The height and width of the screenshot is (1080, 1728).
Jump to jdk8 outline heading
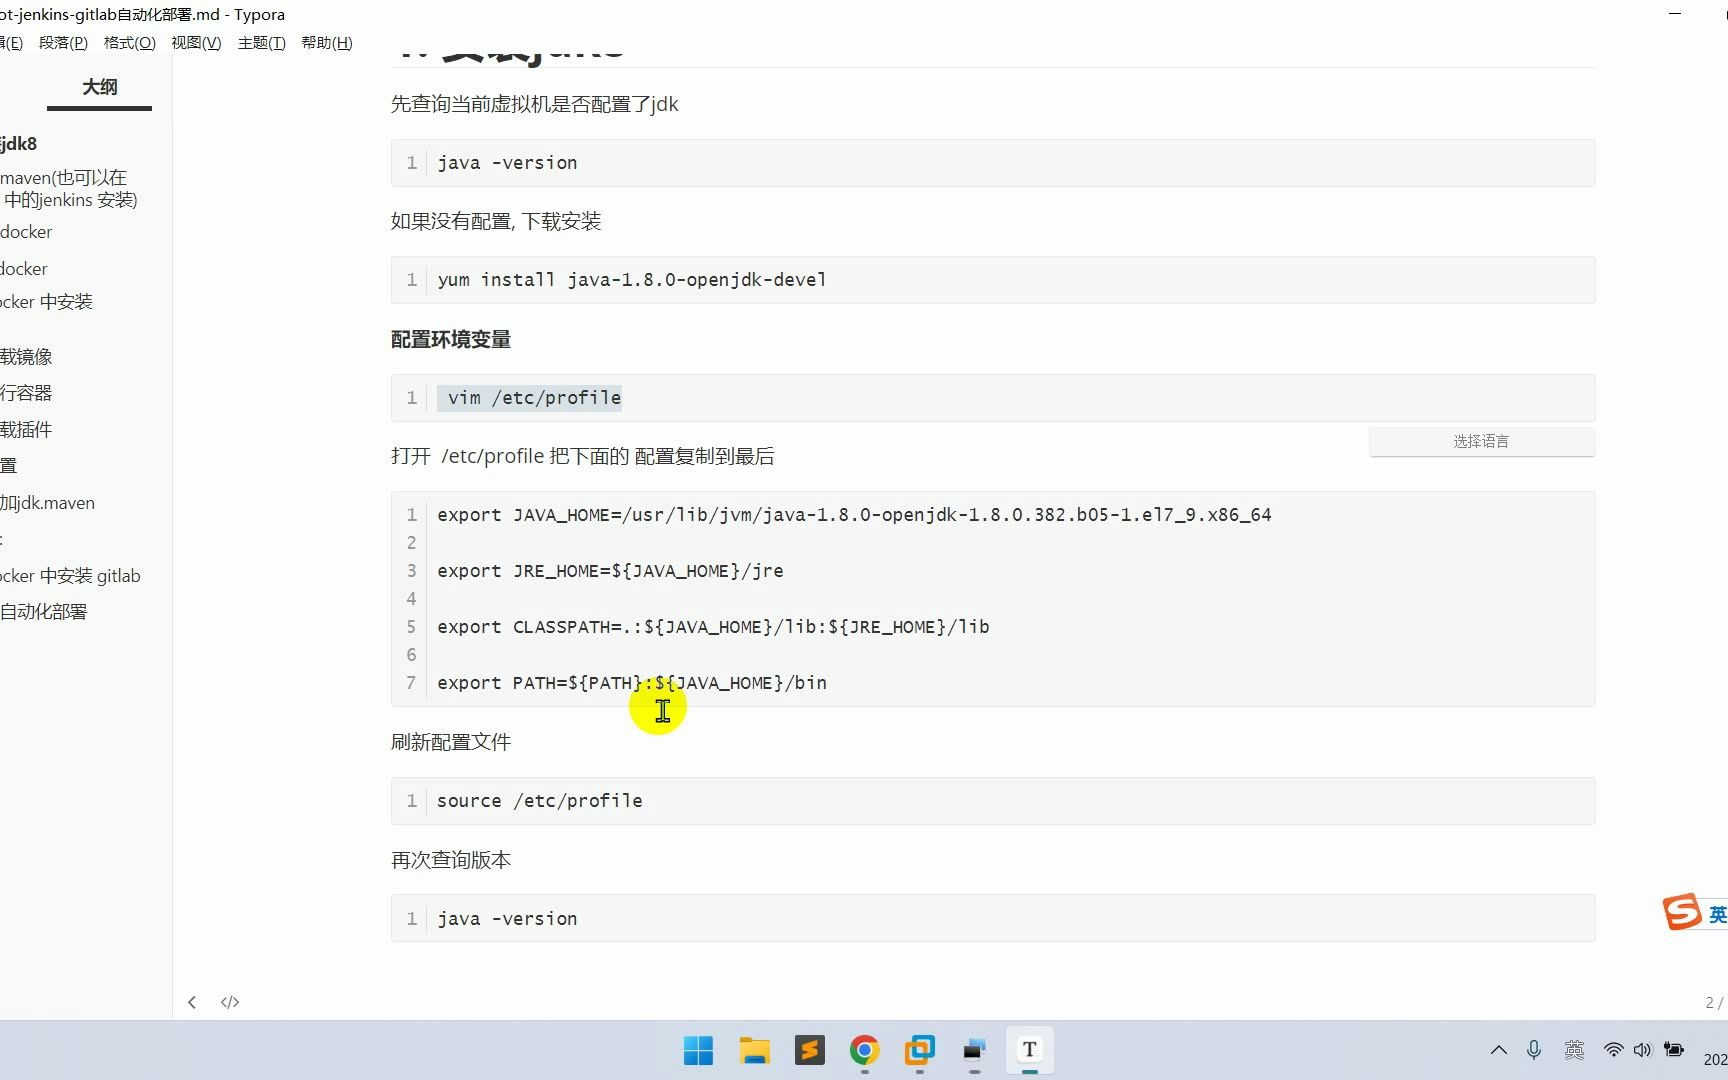pyautogui.click(x=19, y=144)
